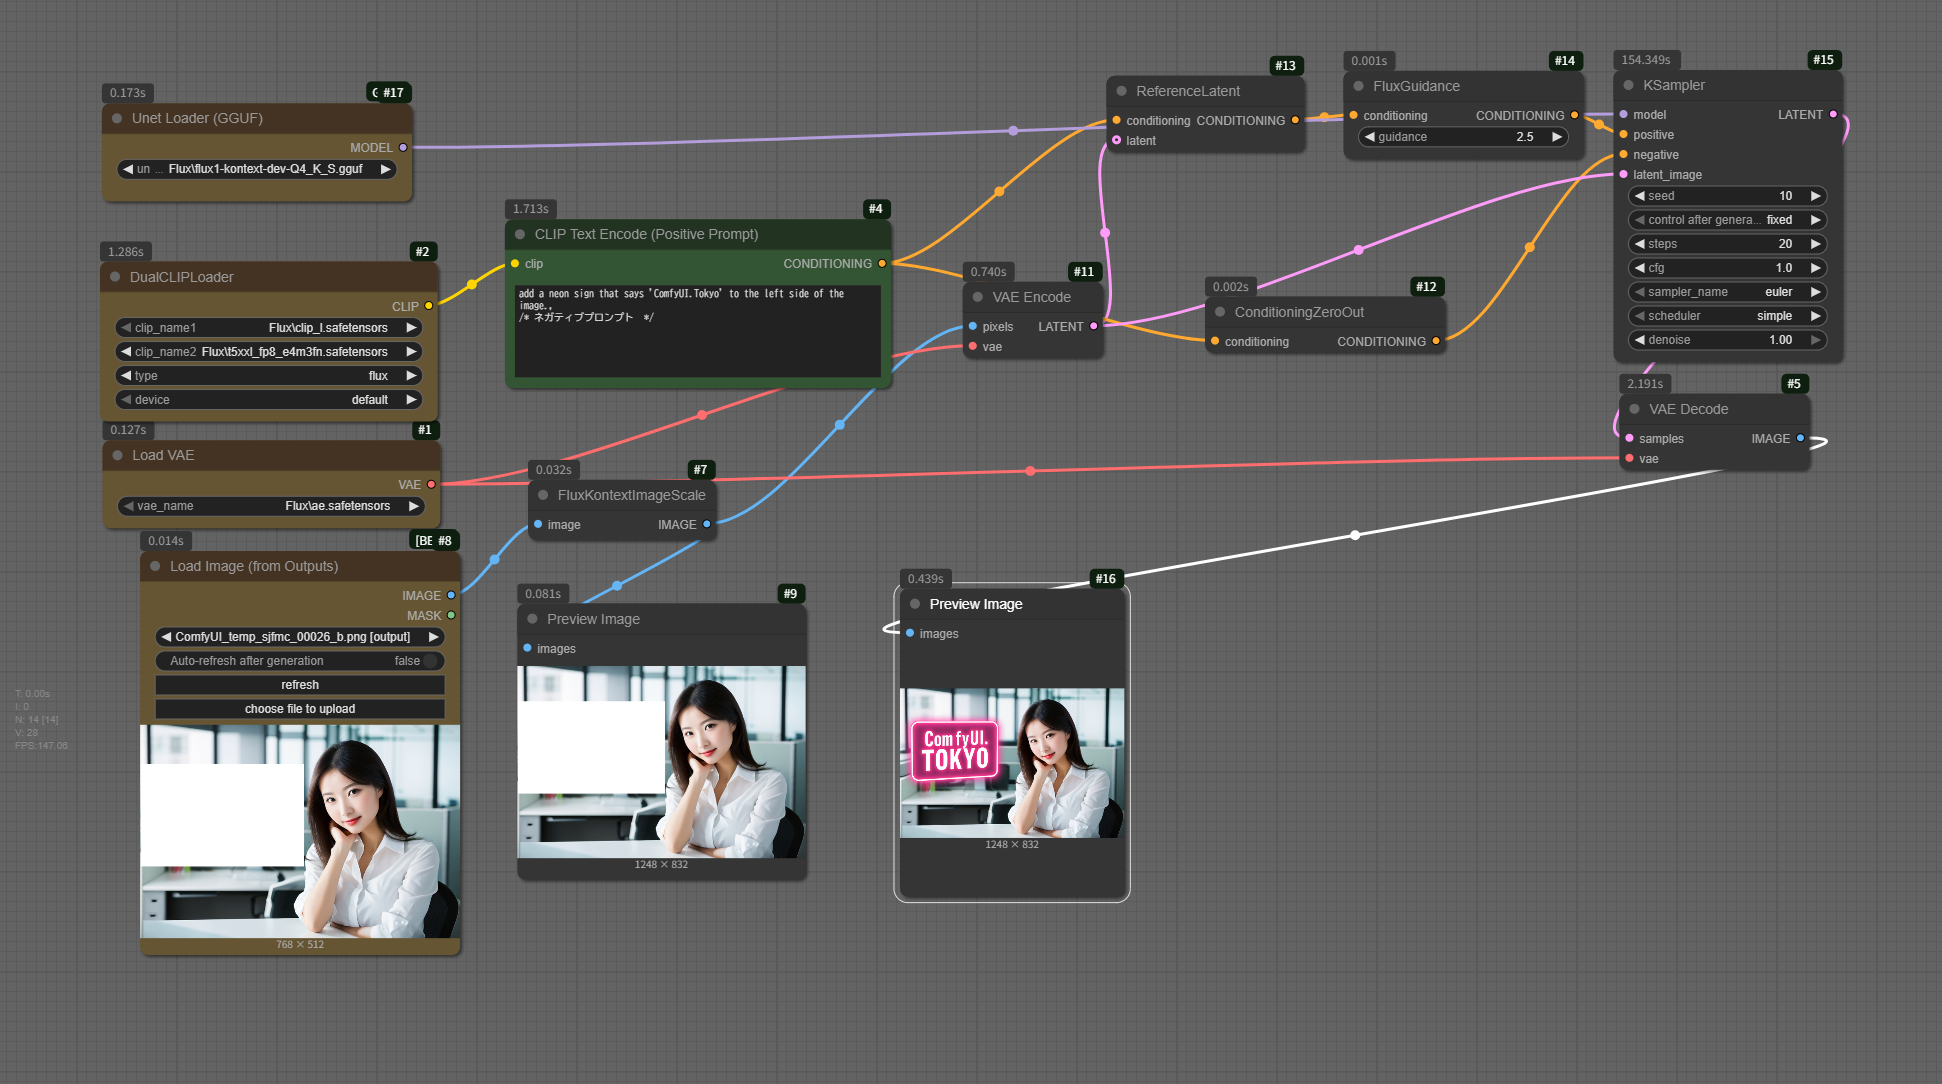Increase guidance value with right arrow
The width and height of the screenshot is (1942, 1084).
[1556, 137]
